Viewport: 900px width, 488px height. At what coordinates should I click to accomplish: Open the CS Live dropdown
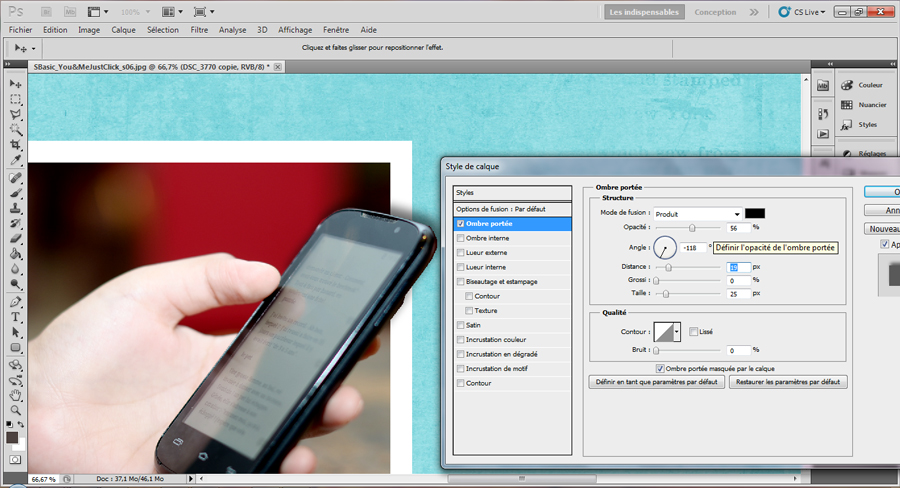coord(802,11)
